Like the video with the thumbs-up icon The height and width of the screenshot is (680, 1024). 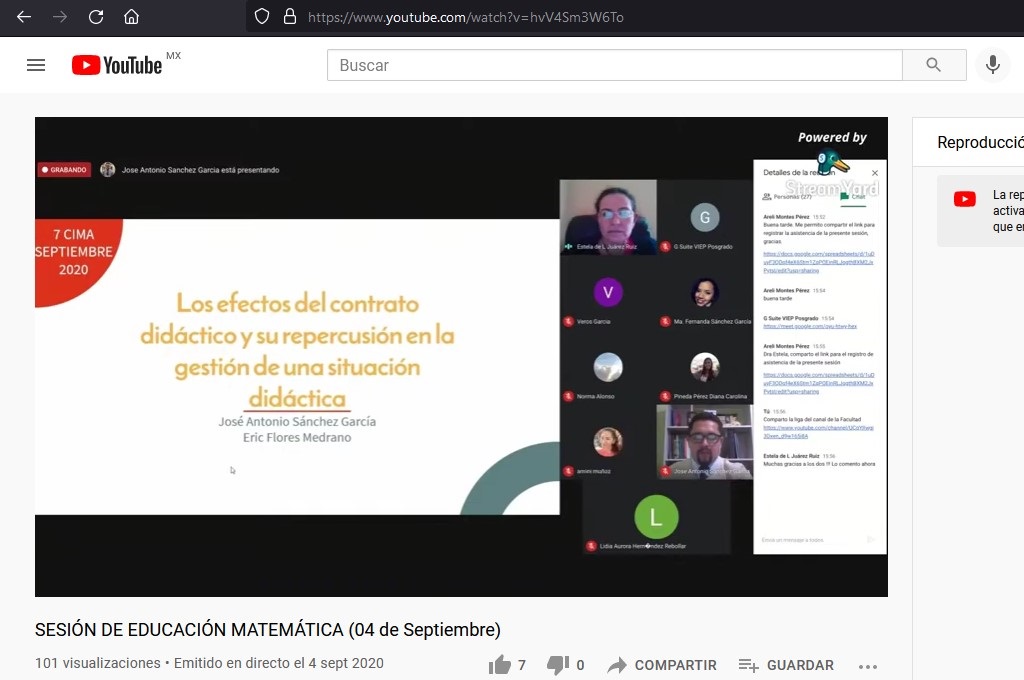coord(500,665)
